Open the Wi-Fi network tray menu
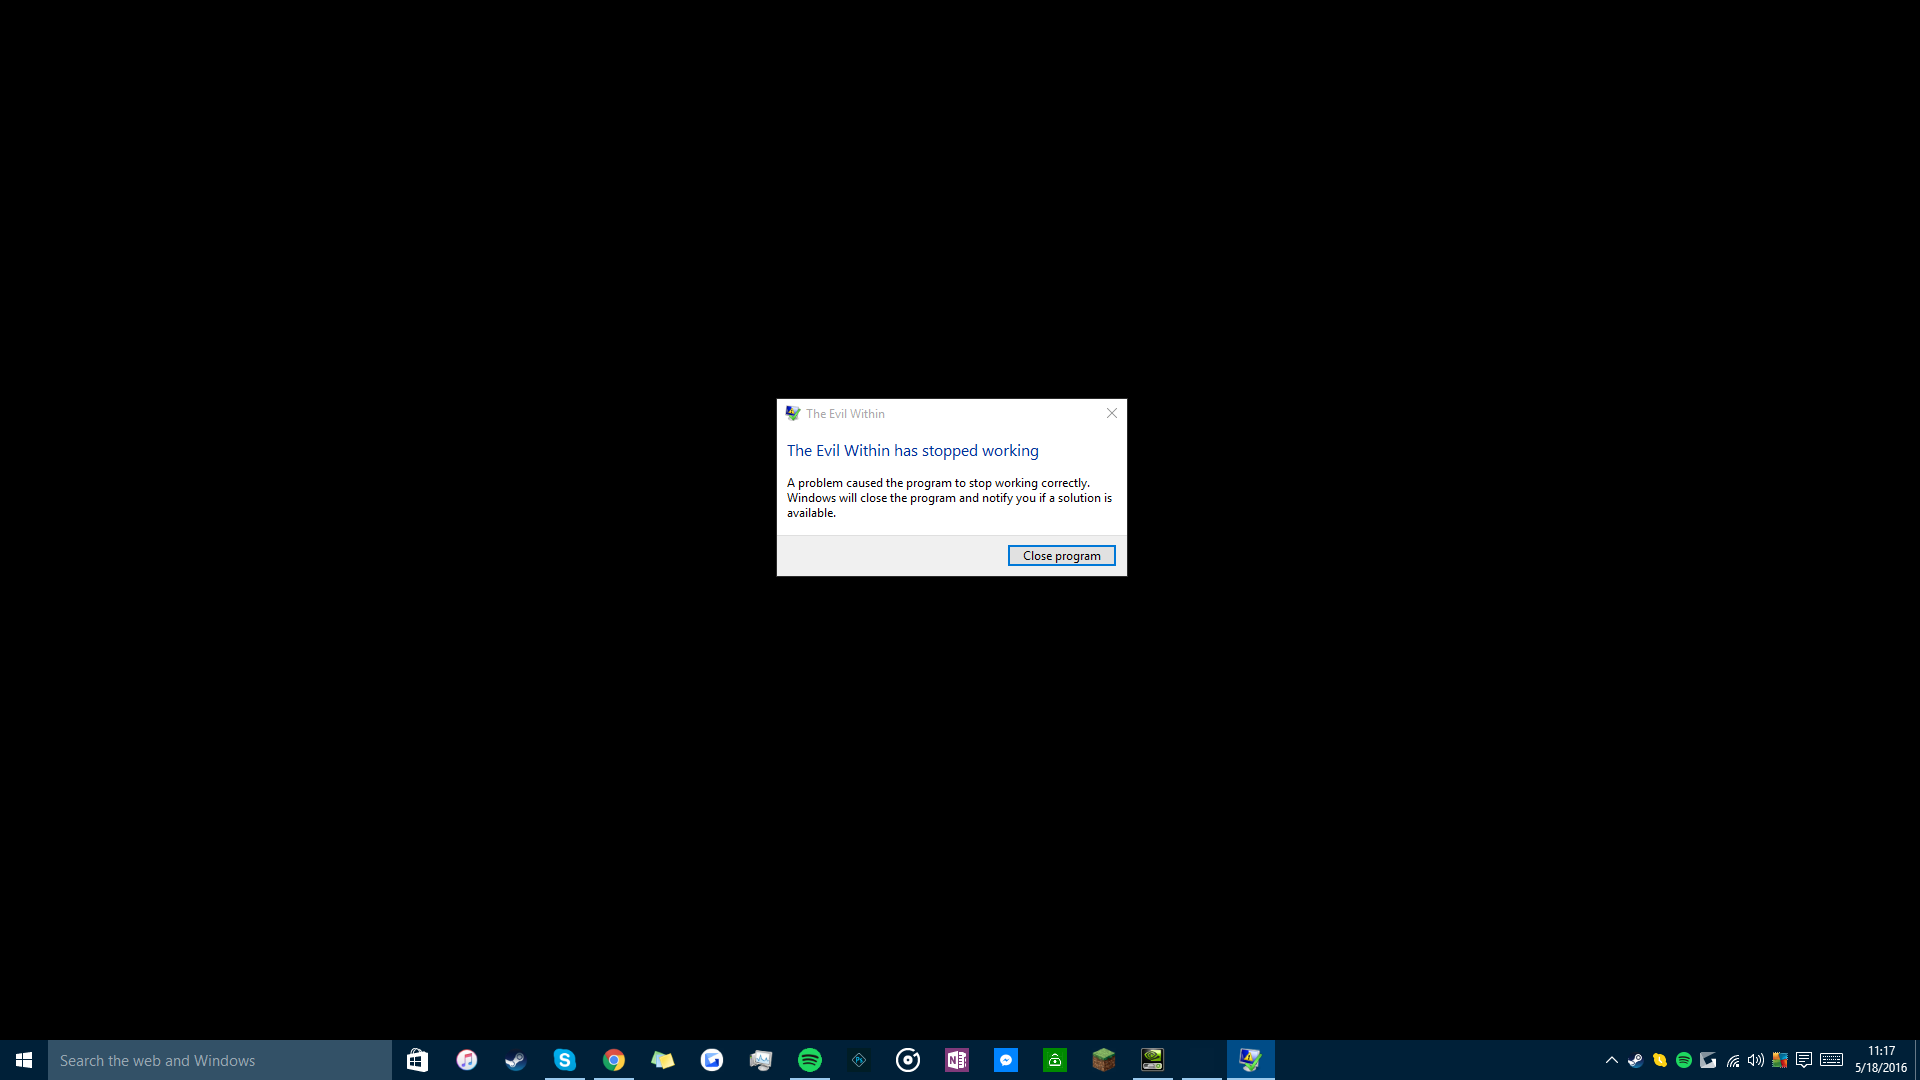The width and height of the screenshot is (1920, 1080). click(x=1732, y=1060)
